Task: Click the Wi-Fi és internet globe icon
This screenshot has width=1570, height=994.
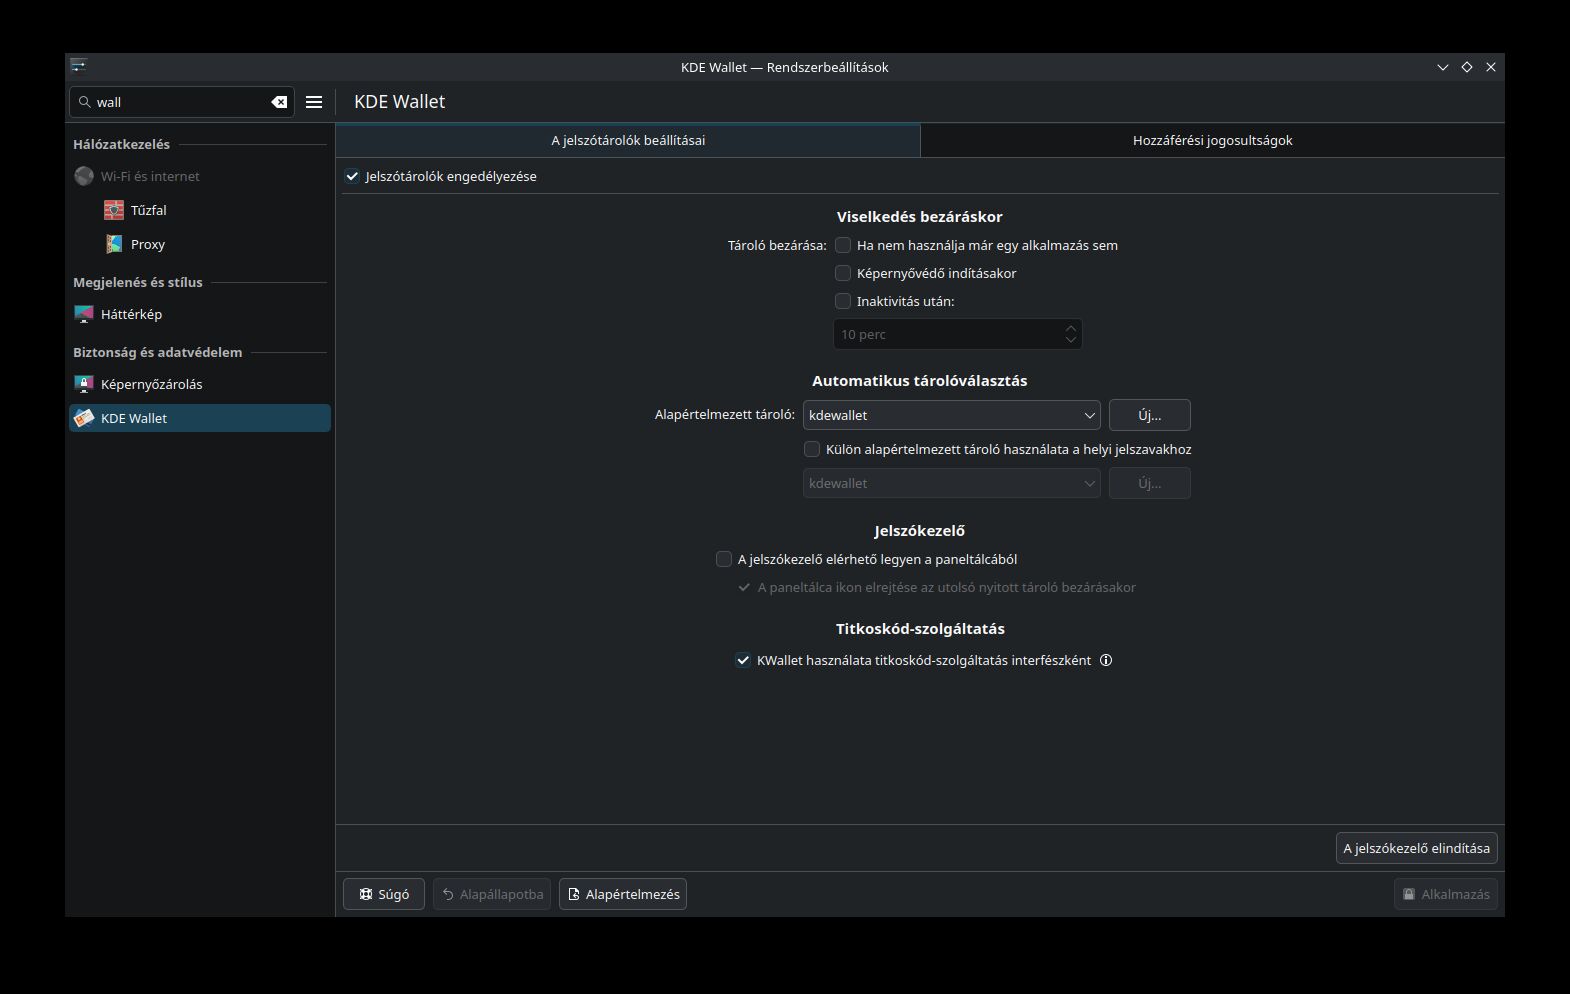Action: point(84,176)
